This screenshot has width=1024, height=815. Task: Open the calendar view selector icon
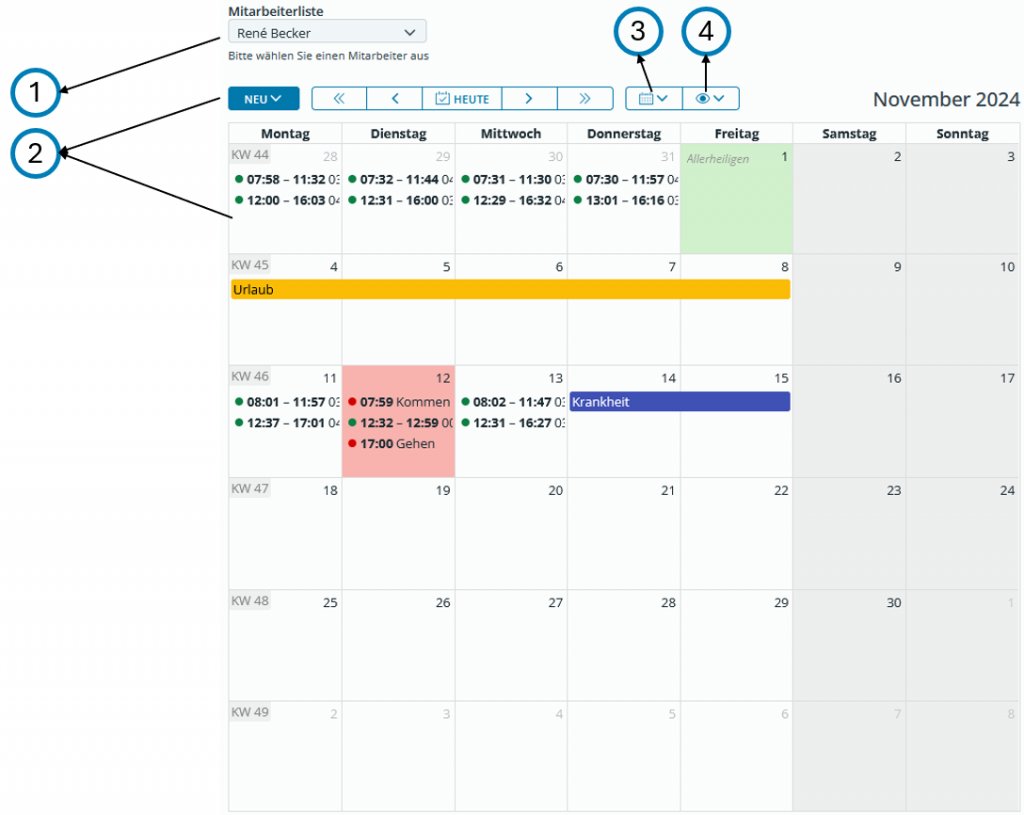653,98
